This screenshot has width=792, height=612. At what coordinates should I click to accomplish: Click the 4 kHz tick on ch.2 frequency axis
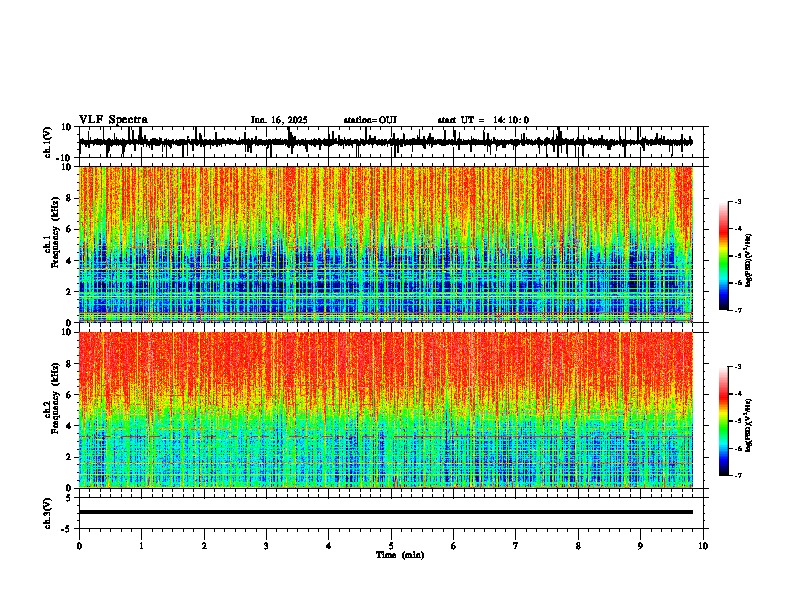point(70,426)
